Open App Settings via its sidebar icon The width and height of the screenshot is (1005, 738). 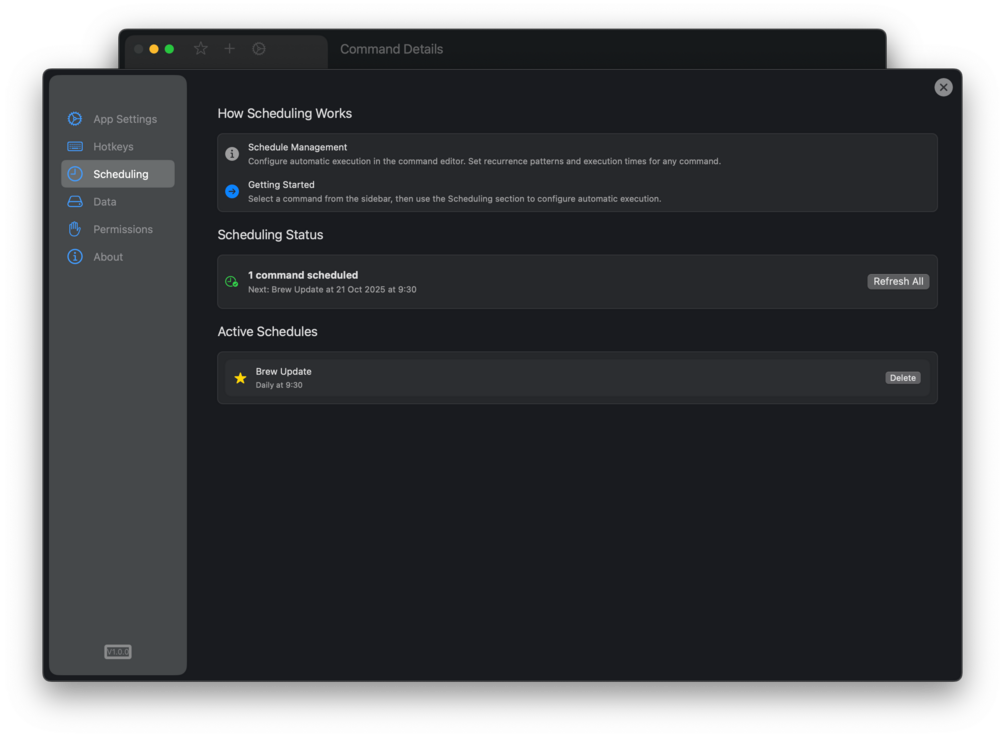[x=75, y=119]
